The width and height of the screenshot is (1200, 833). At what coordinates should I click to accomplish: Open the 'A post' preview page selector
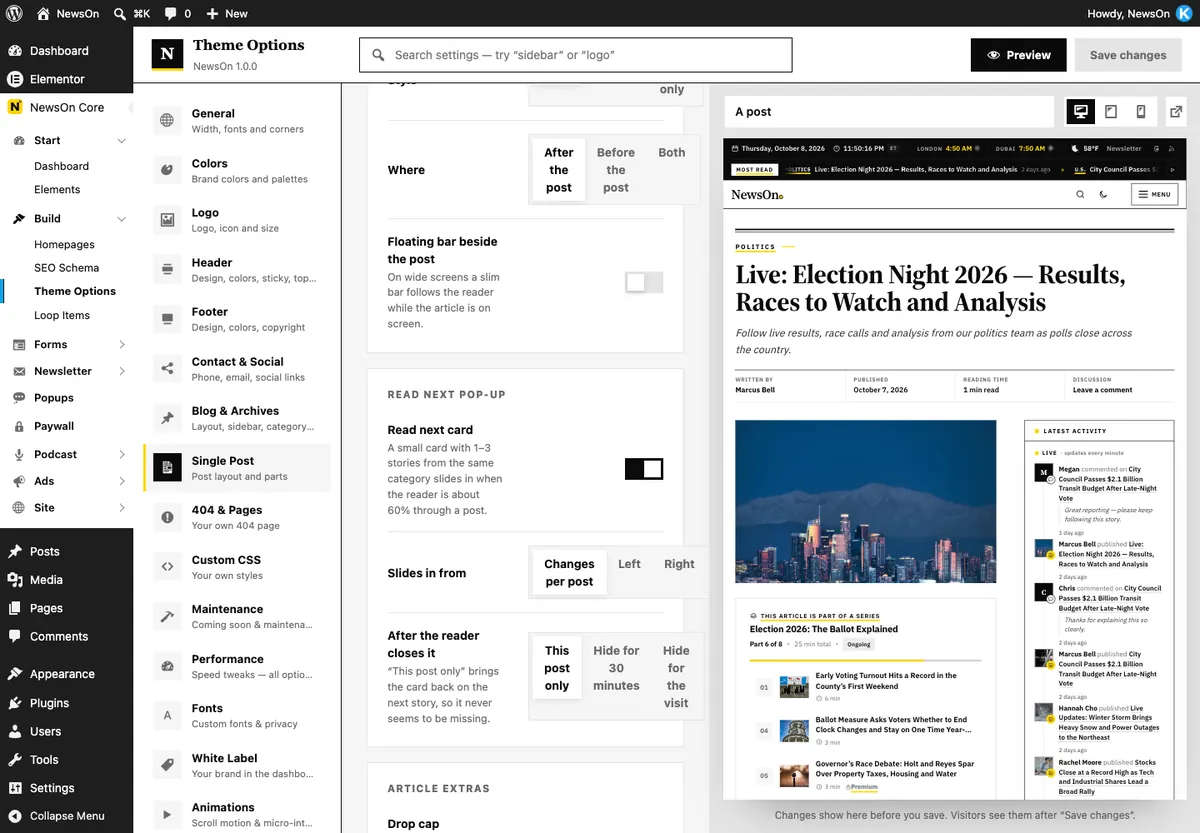click(x=890, y=112)
